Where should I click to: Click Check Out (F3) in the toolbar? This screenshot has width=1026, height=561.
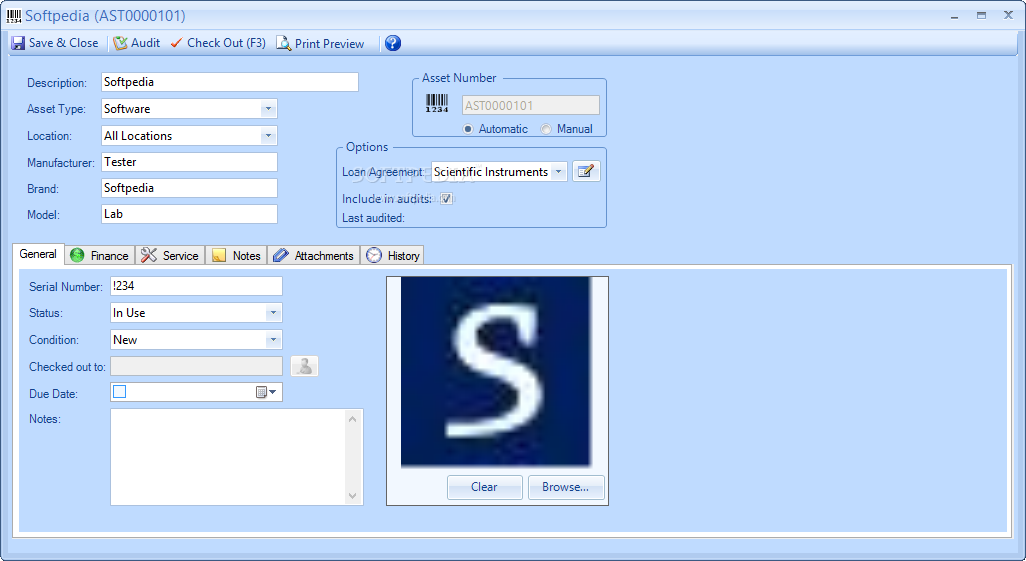pyautogui.click(x=218, y=43)
